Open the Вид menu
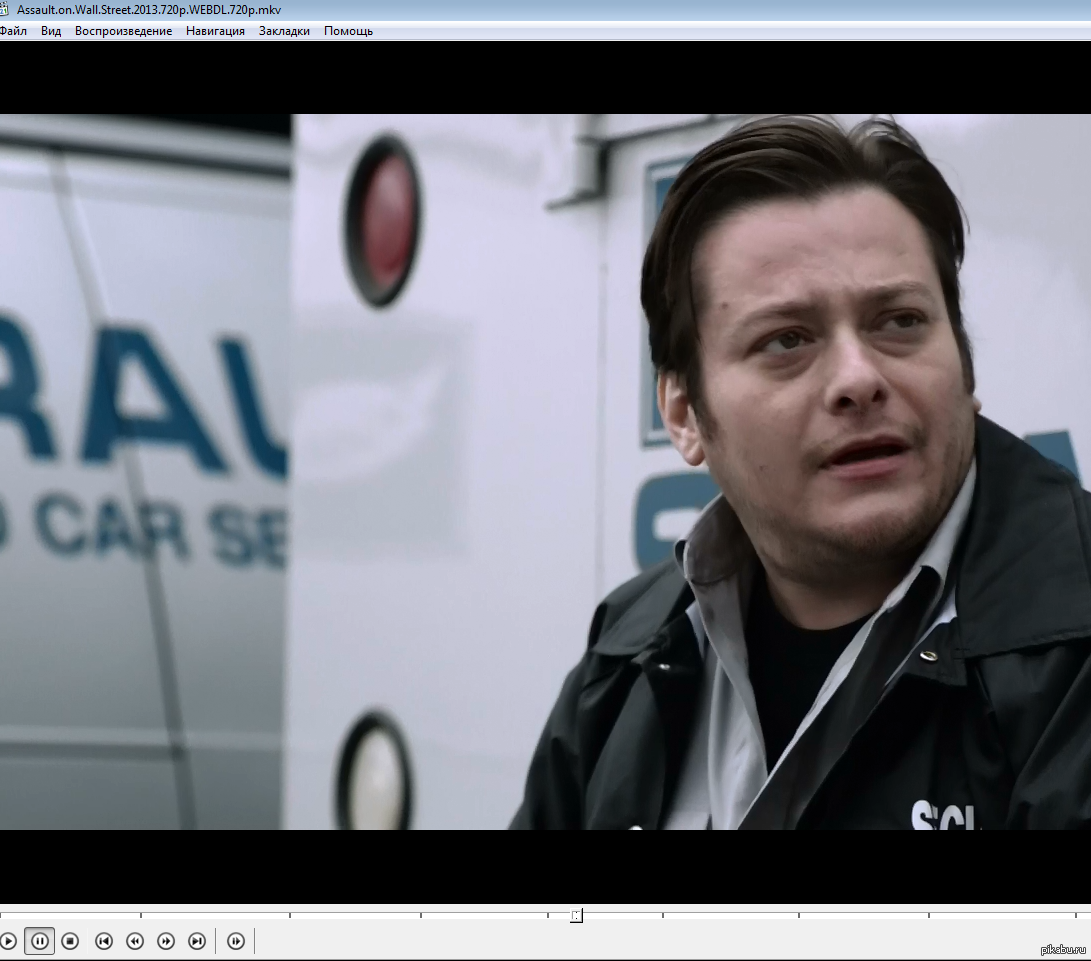 51,31
